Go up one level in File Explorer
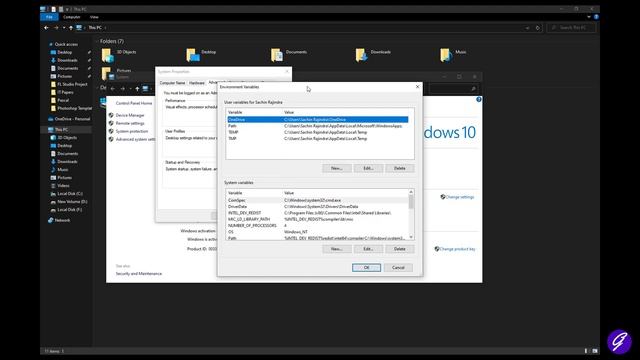The height and width of the screenshot is (360, 640). (71, 28)
